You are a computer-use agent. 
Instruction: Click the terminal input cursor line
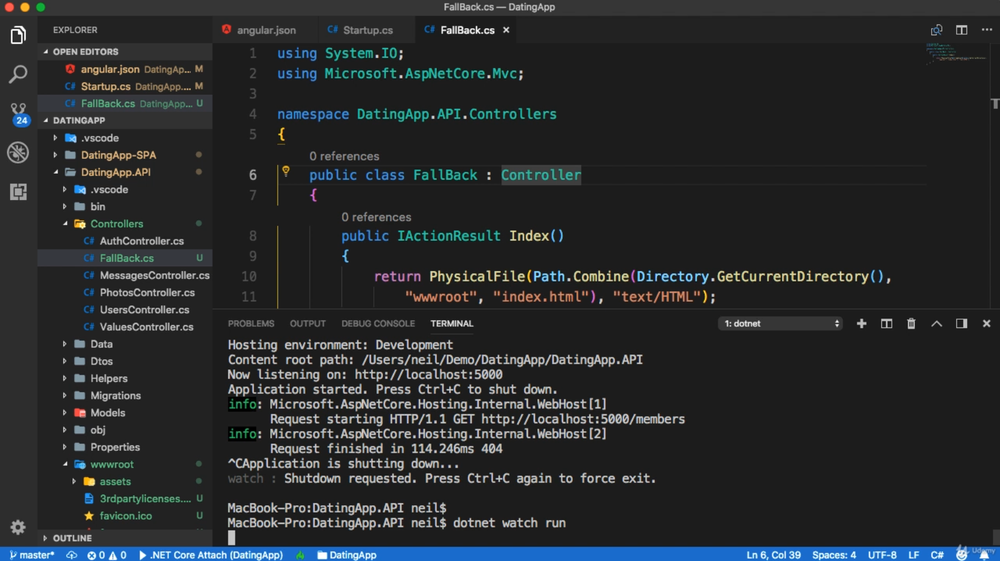click(x=232, y=538)
